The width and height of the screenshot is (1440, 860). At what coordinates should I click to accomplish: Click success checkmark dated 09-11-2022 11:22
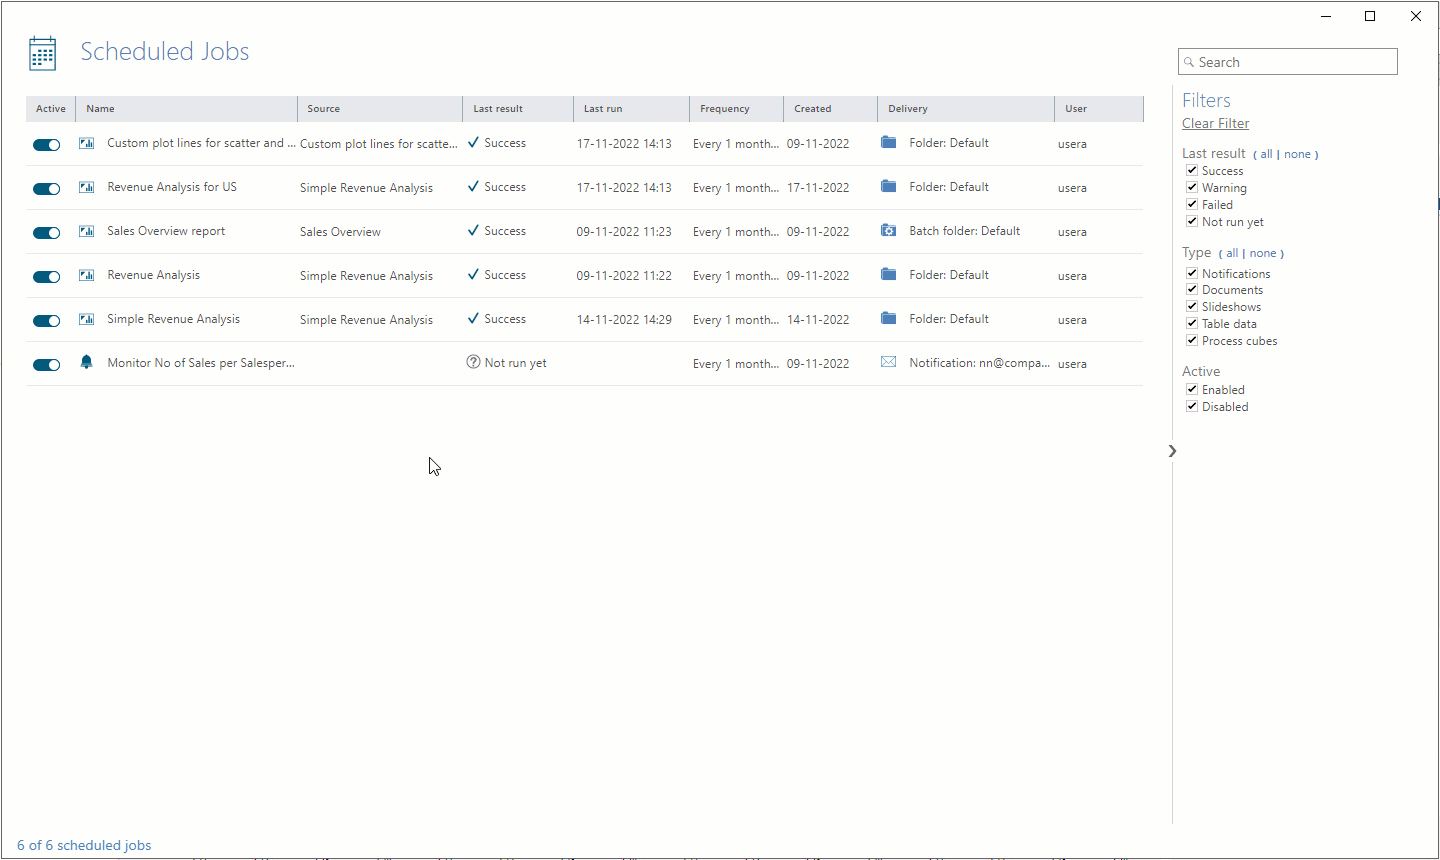point(473,275)
